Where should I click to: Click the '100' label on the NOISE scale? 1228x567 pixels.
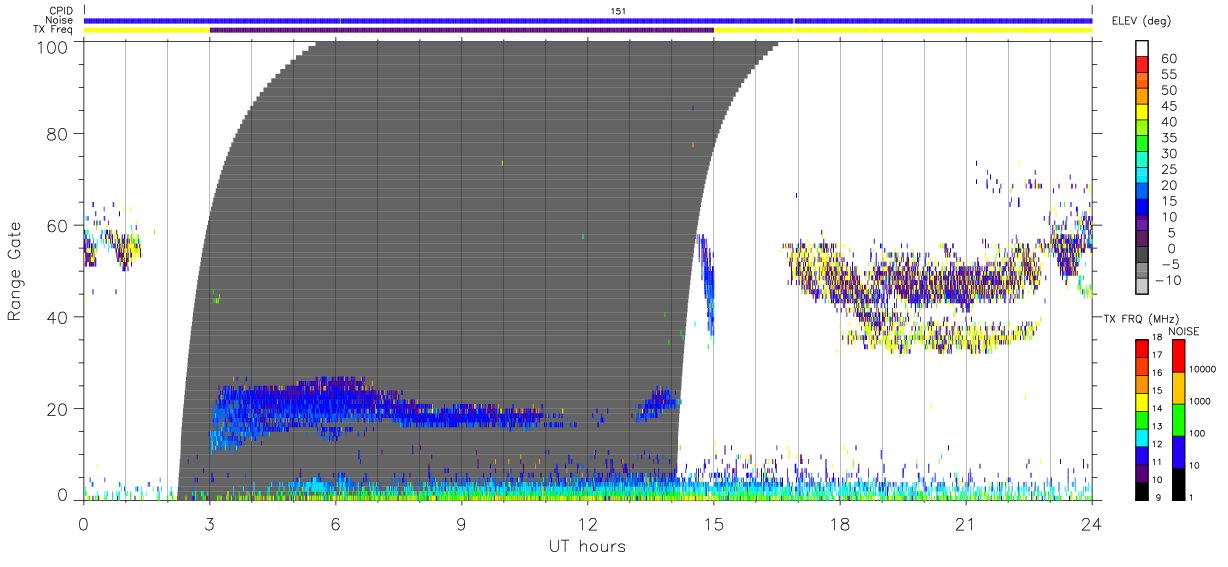(1198, 435)
